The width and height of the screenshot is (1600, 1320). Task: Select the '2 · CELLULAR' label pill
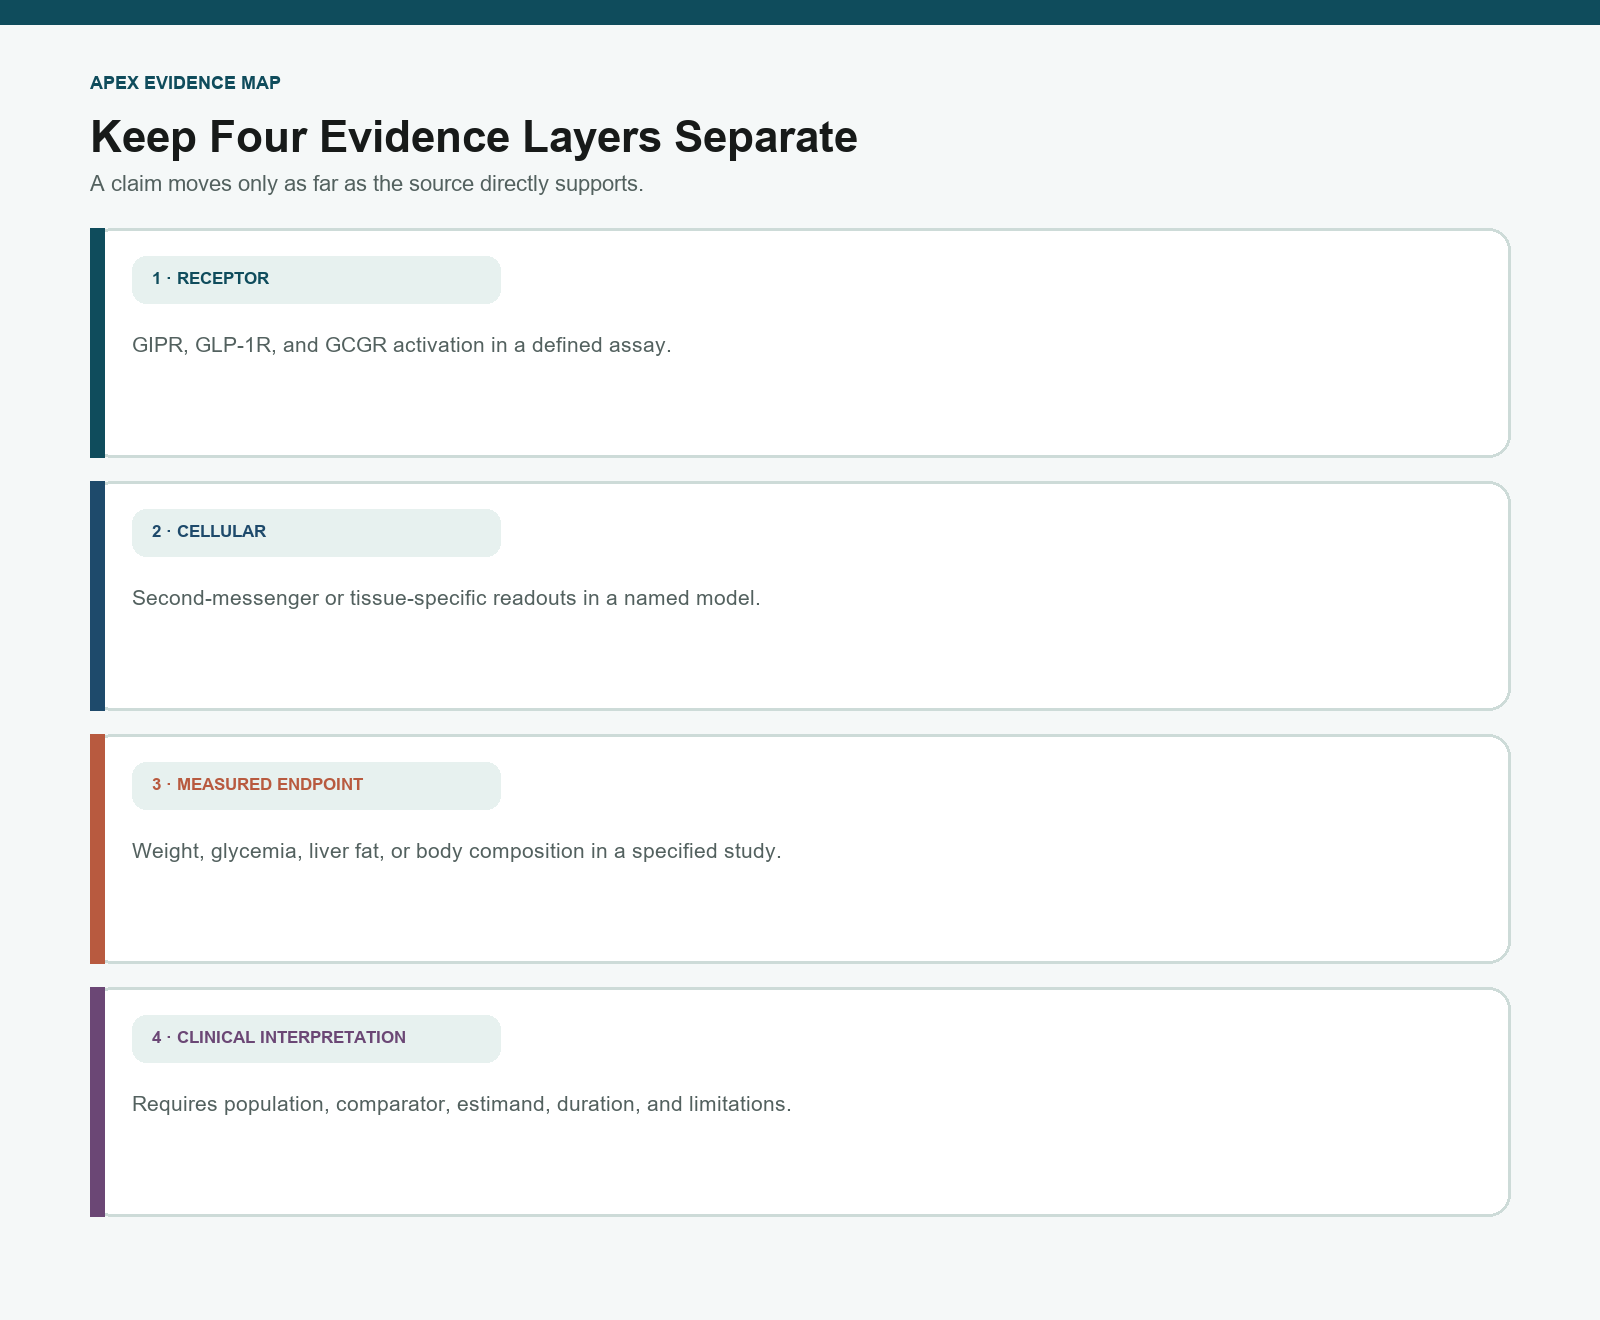coord(316,533)
